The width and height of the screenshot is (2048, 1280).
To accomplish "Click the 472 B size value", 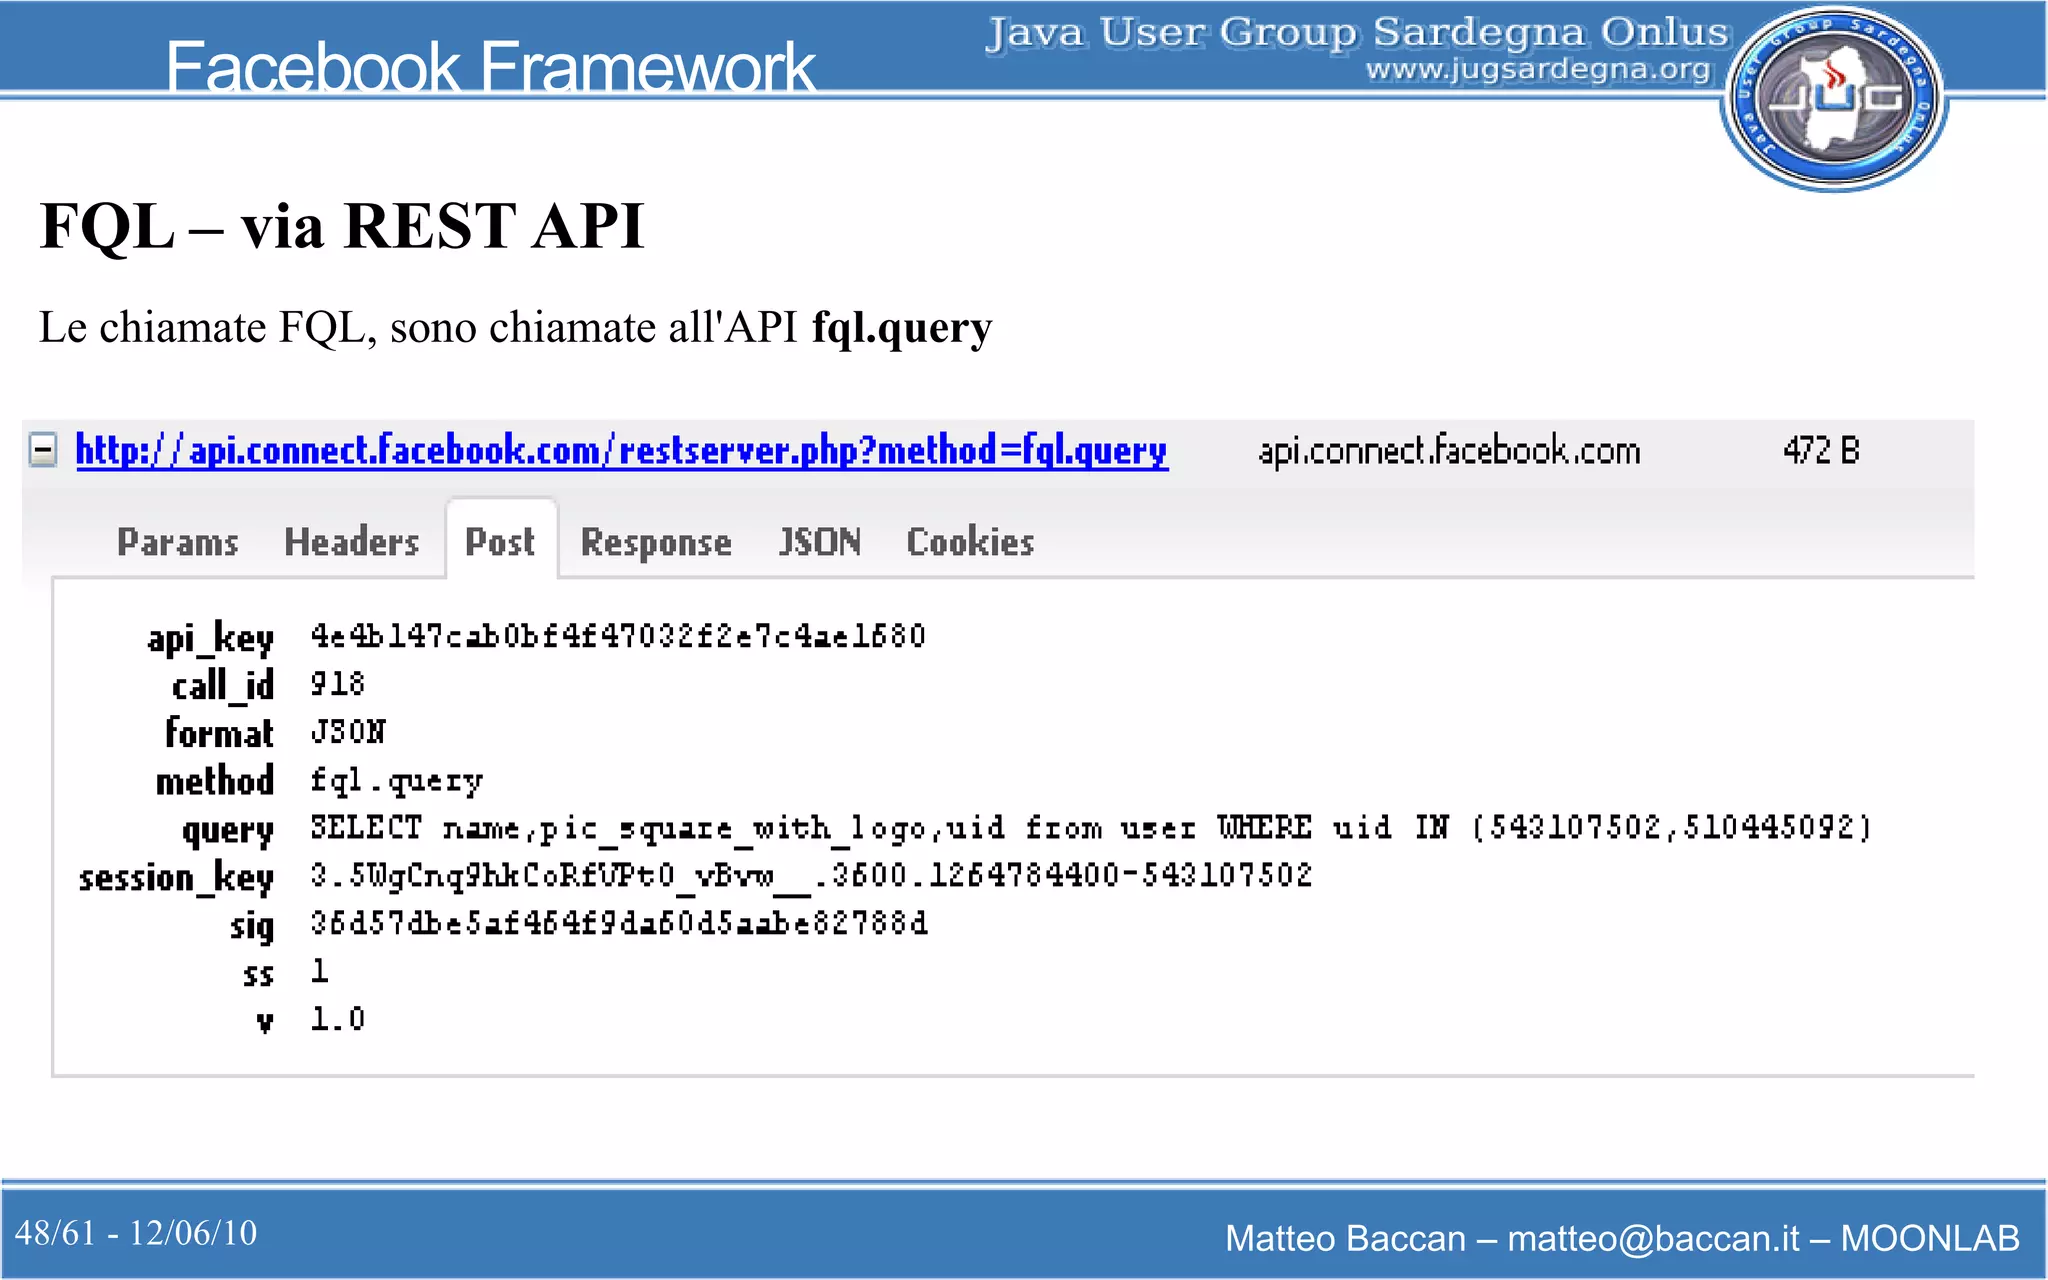I will click(1821, 451).
